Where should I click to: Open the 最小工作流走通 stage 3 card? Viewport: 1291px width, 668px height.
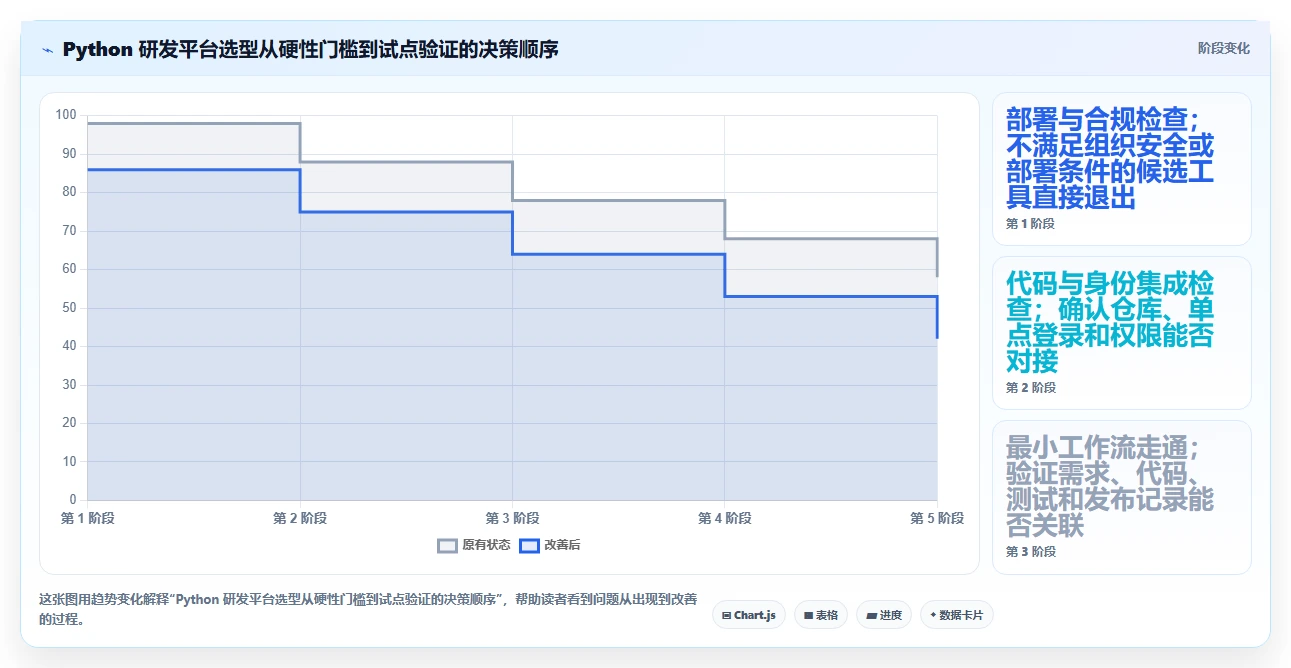pyautogui.click(x=1121, y=497)
